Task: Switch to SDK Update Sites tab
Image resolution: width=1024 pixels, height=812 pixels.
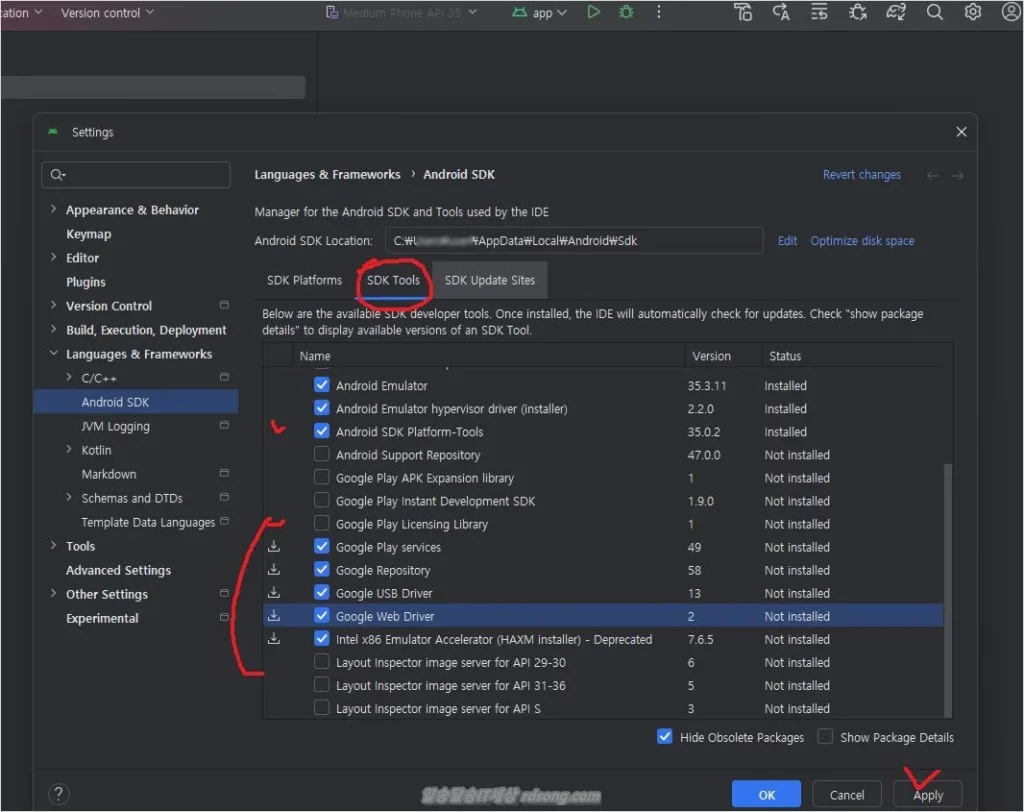Action: (490, 280)
